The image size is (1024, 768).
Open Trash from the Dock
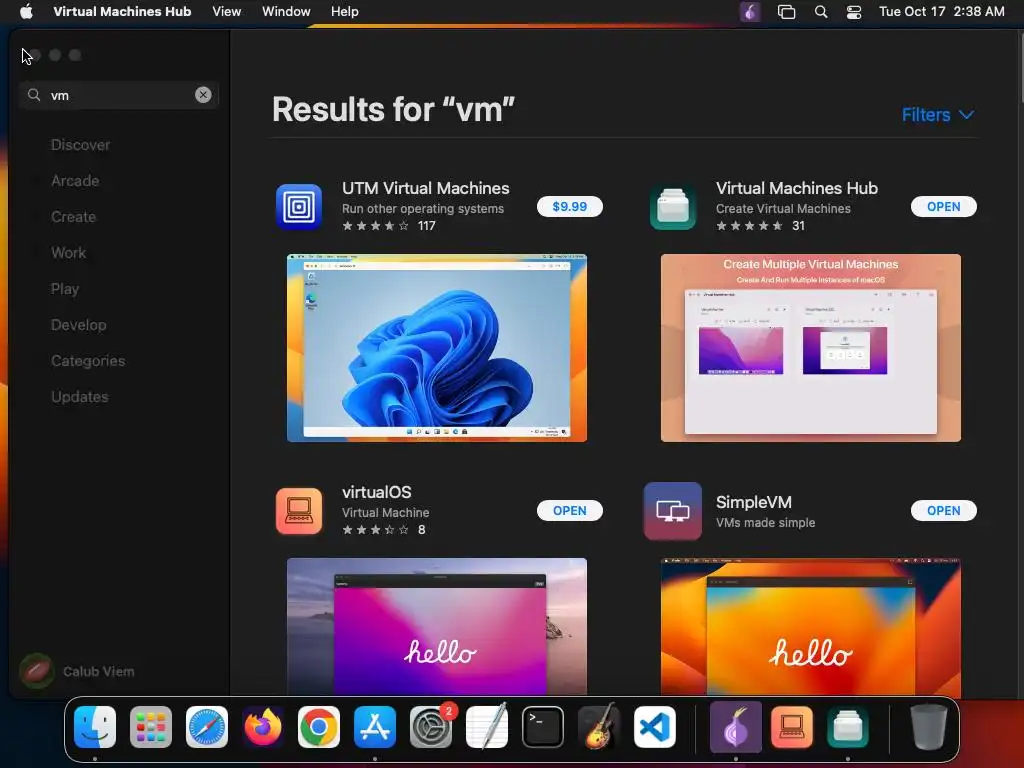pos(929,726)
